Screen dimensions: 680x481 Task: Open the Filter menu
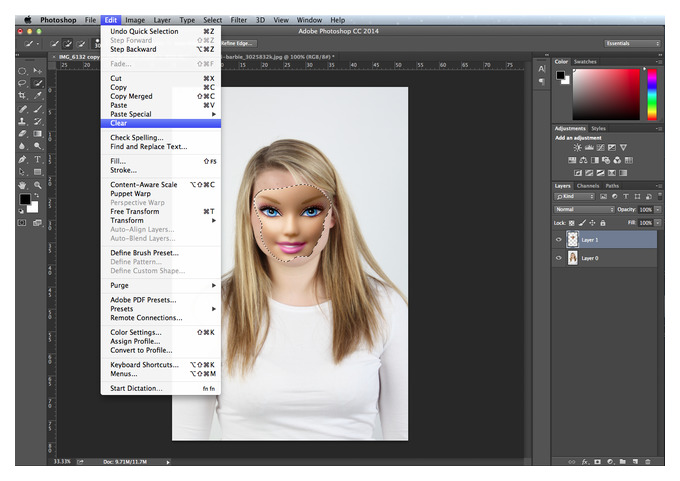(239, 20)
